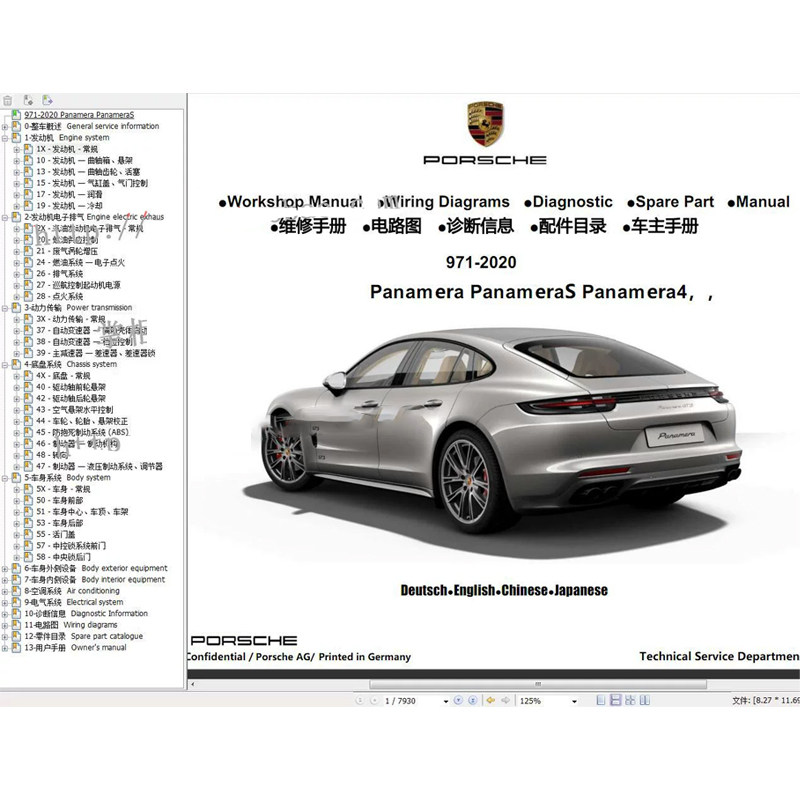Click bookmark icon beside 21 - 废气涡轮增压
This screenshot has width=800, height=800.
tap(28, 251)
